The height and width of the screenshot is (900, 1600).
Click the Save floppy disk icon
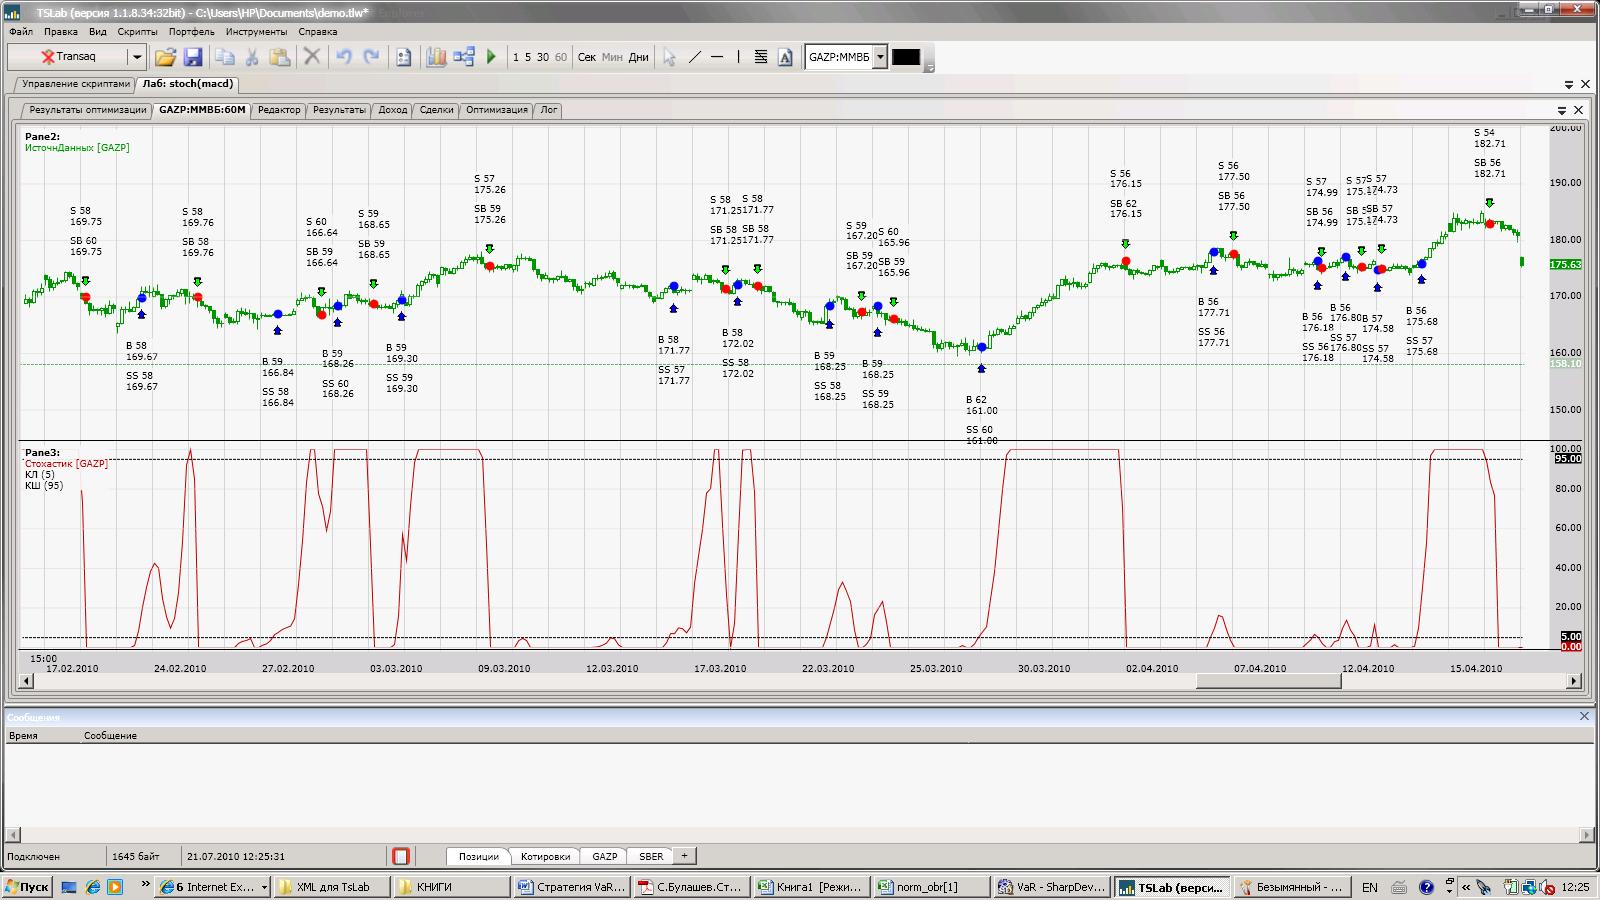click(193, 57)
